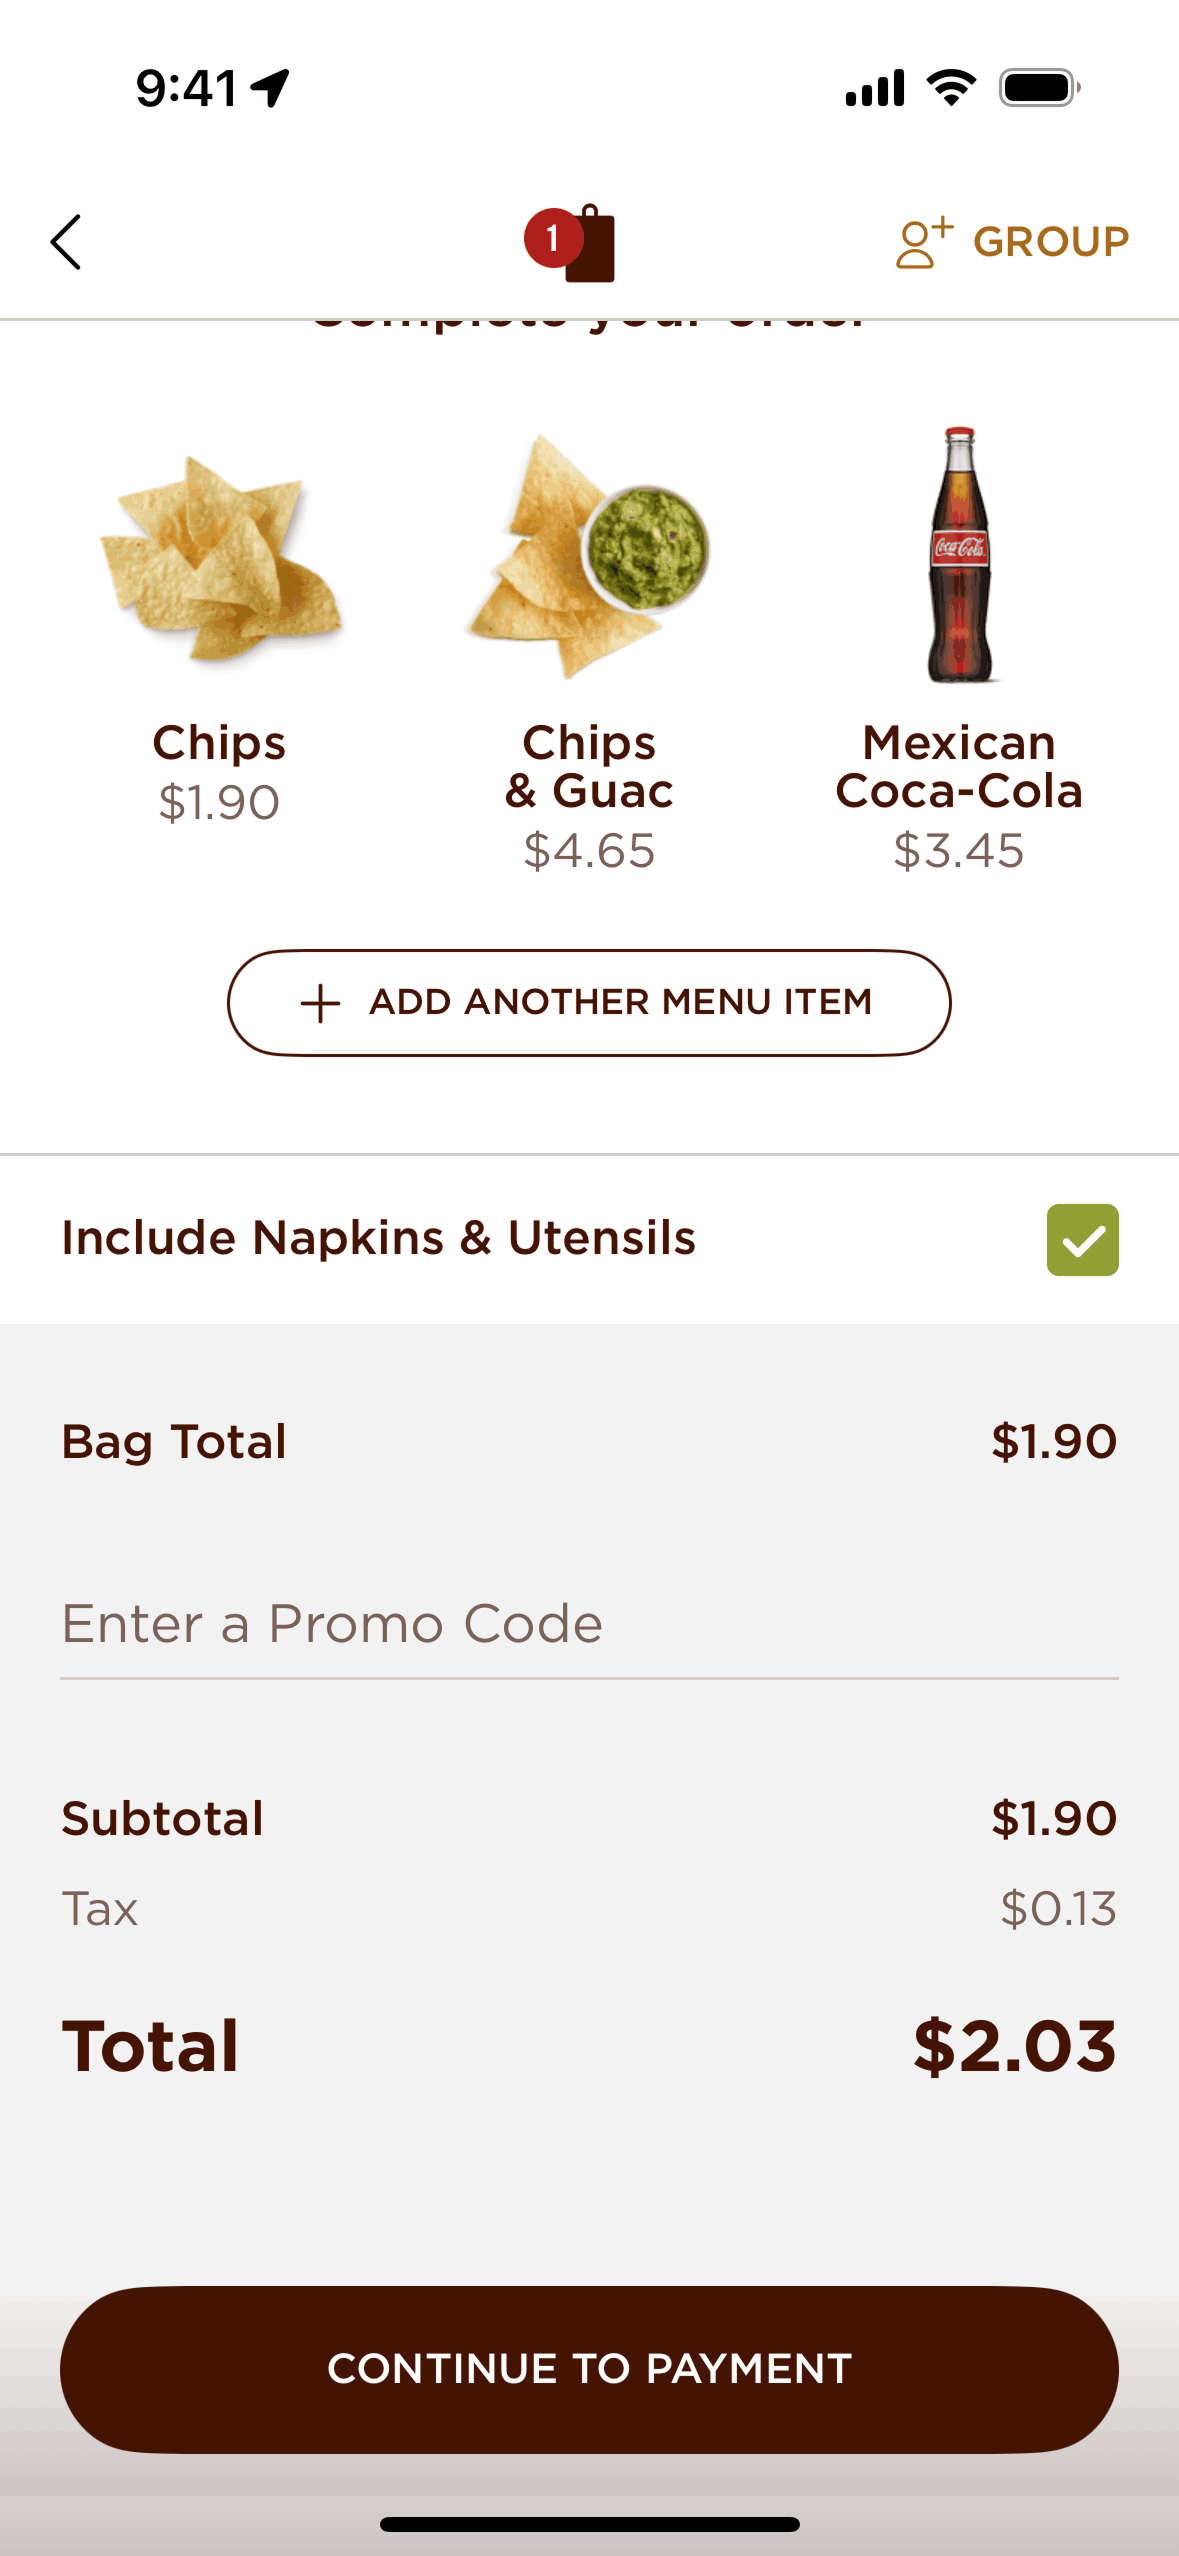Image resolution: width=1179 pixels, height=2556 pixels.
Task: Tap the Chips & Guac title
Action: (x=589, y=767)
